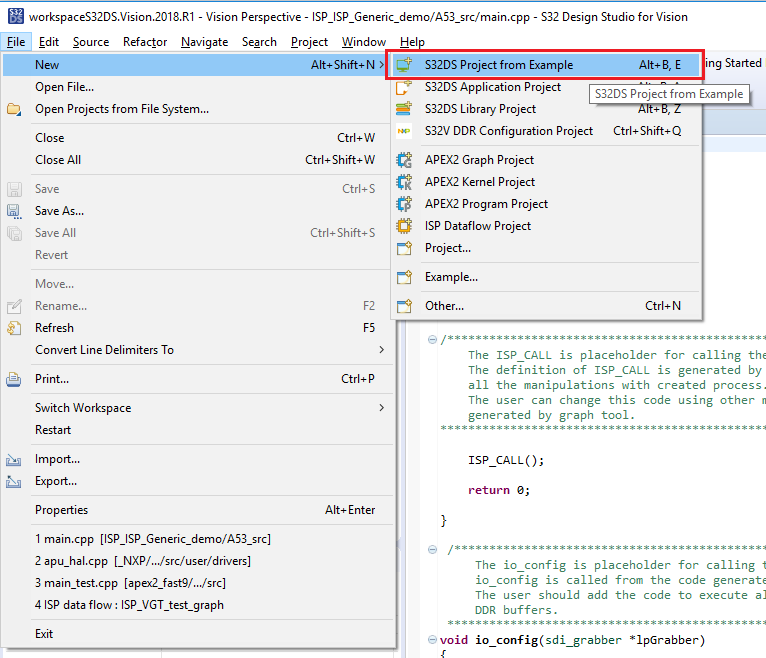Select S32V DDR Configuration Project

point(546,131)
